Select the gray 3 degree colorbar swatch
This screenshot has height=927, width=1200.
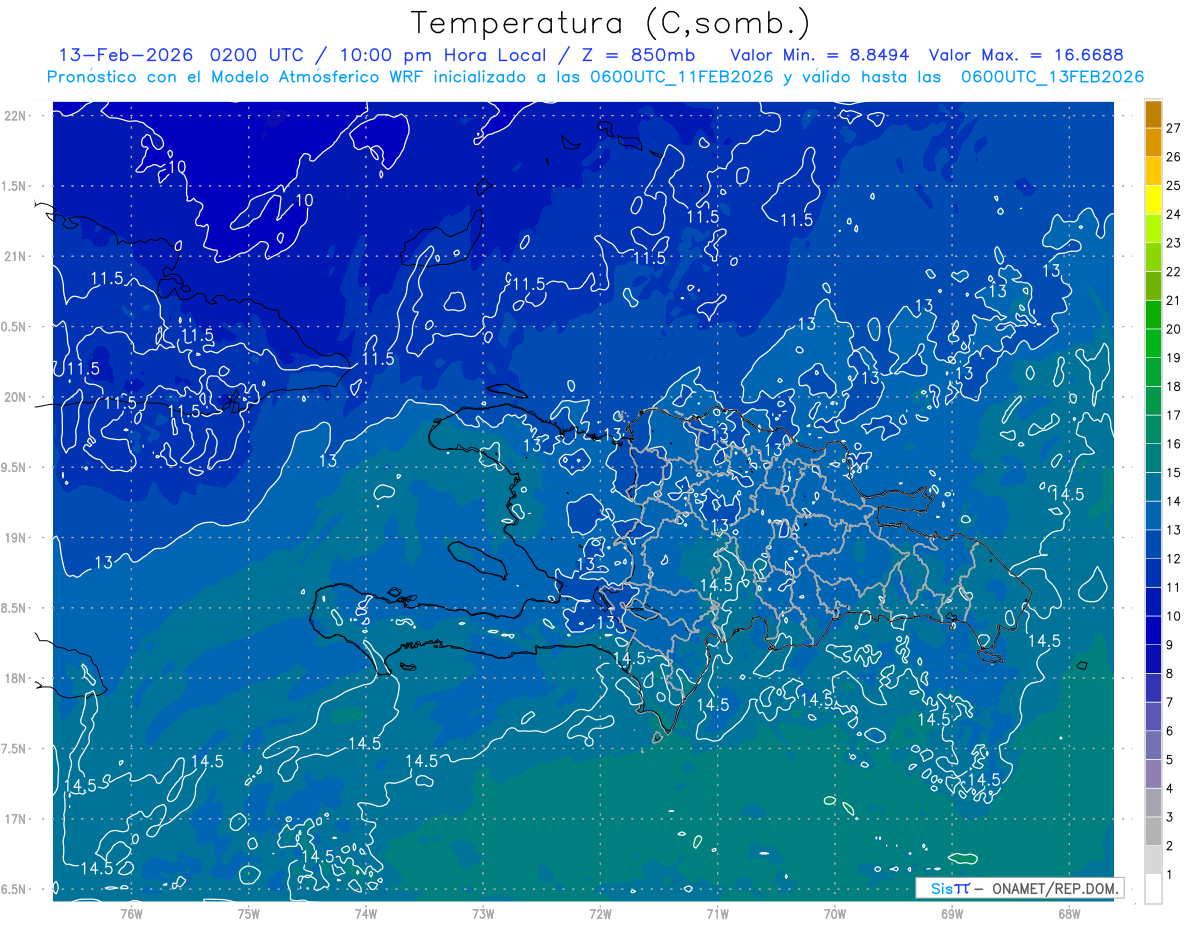pos(1153,831)
